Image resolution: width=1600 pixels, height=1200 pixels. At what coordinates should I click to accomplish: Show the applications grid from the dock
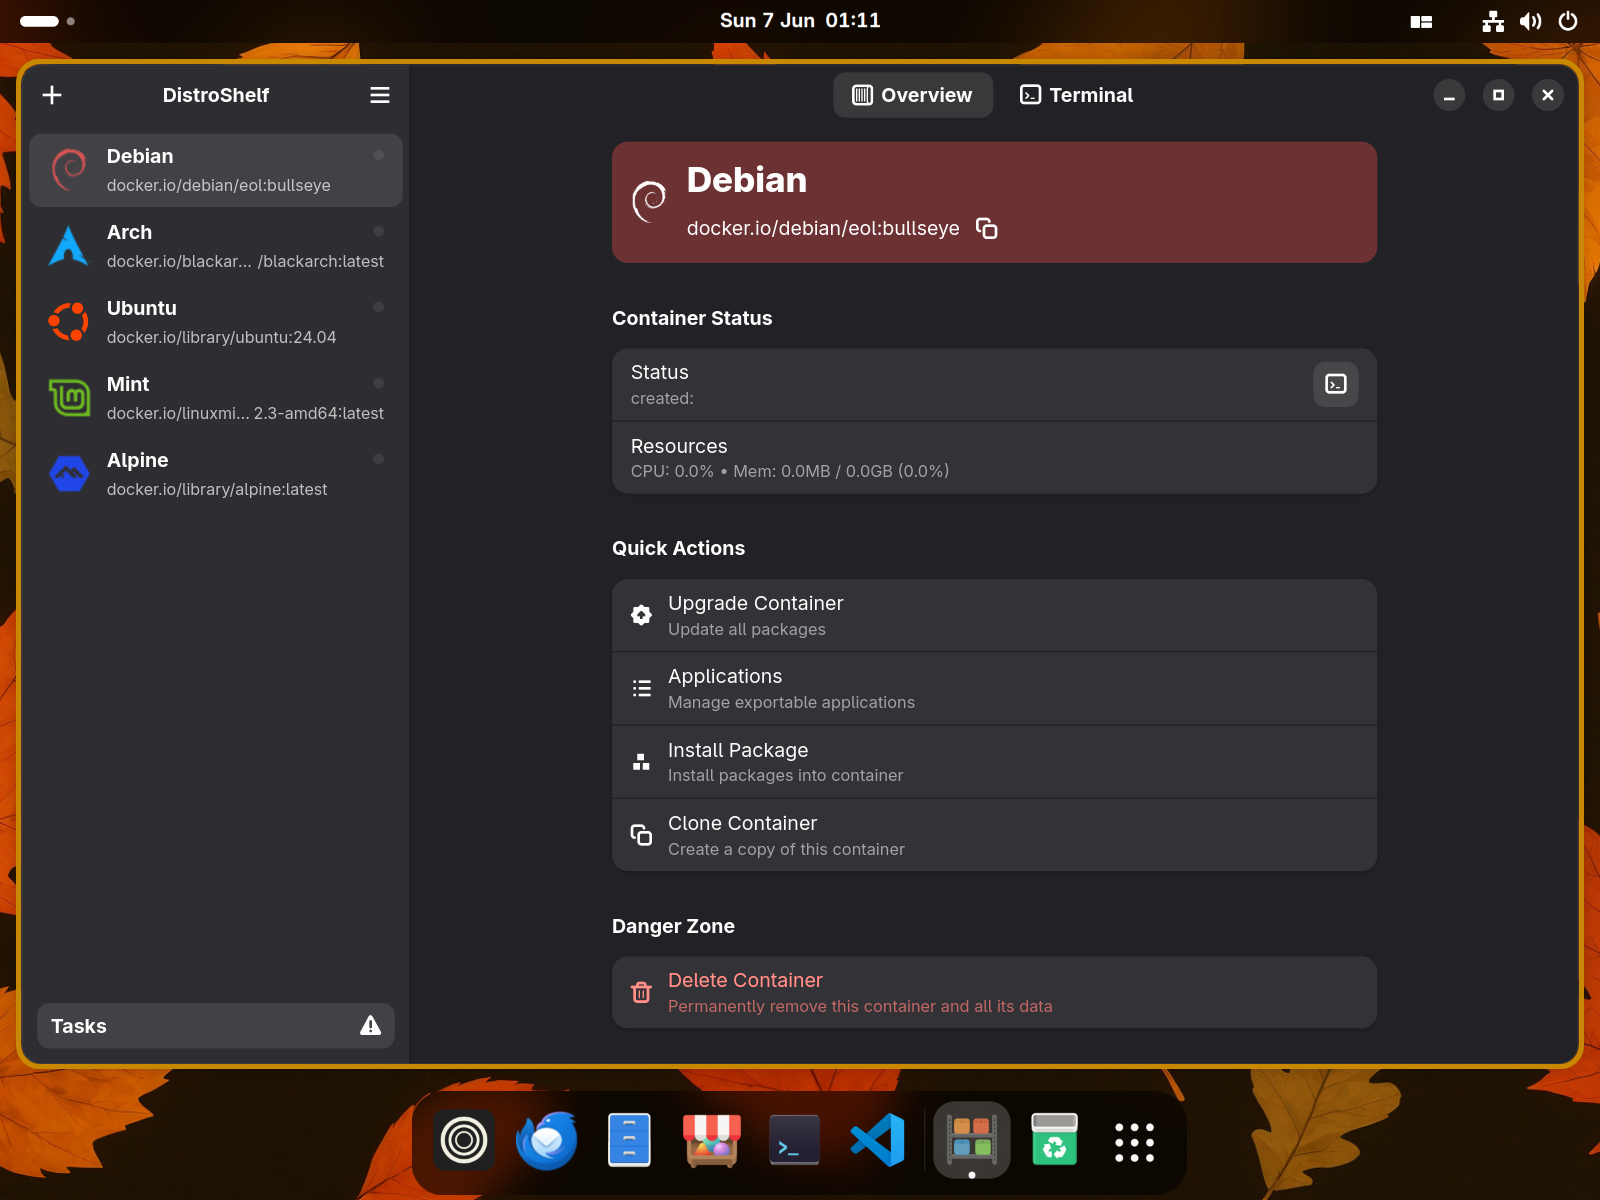click(1135, 1142)
